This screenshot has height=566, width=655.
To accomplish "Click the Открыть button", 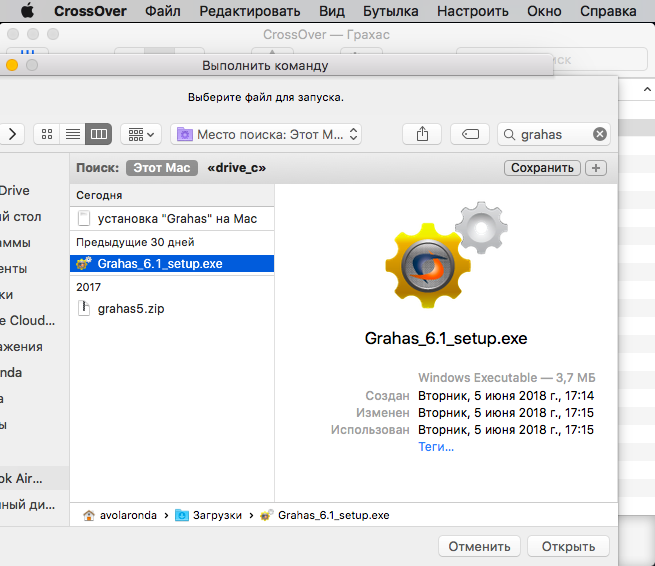I will coord(568,546).
